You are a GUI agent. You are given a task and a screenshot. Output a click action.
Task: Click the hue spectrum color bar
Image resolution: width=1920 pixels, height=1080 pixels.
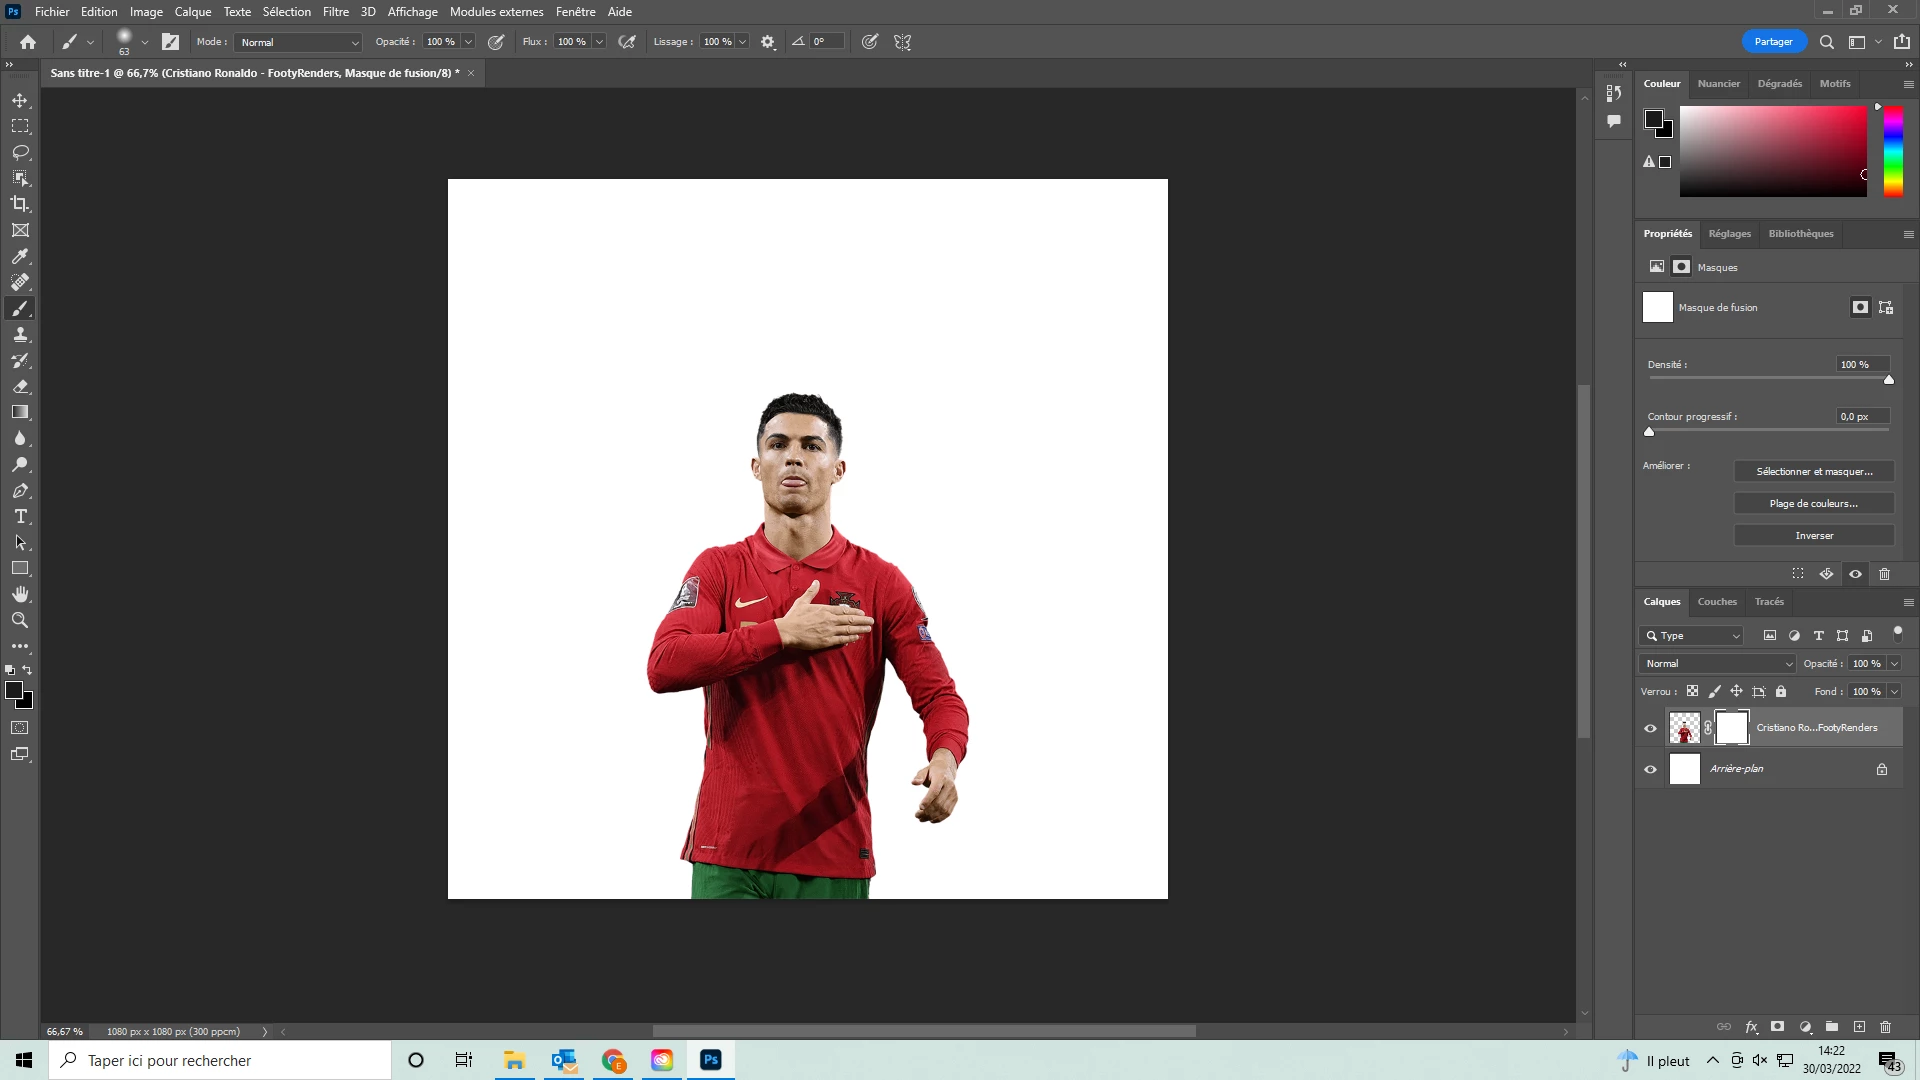pos(1893,150)
